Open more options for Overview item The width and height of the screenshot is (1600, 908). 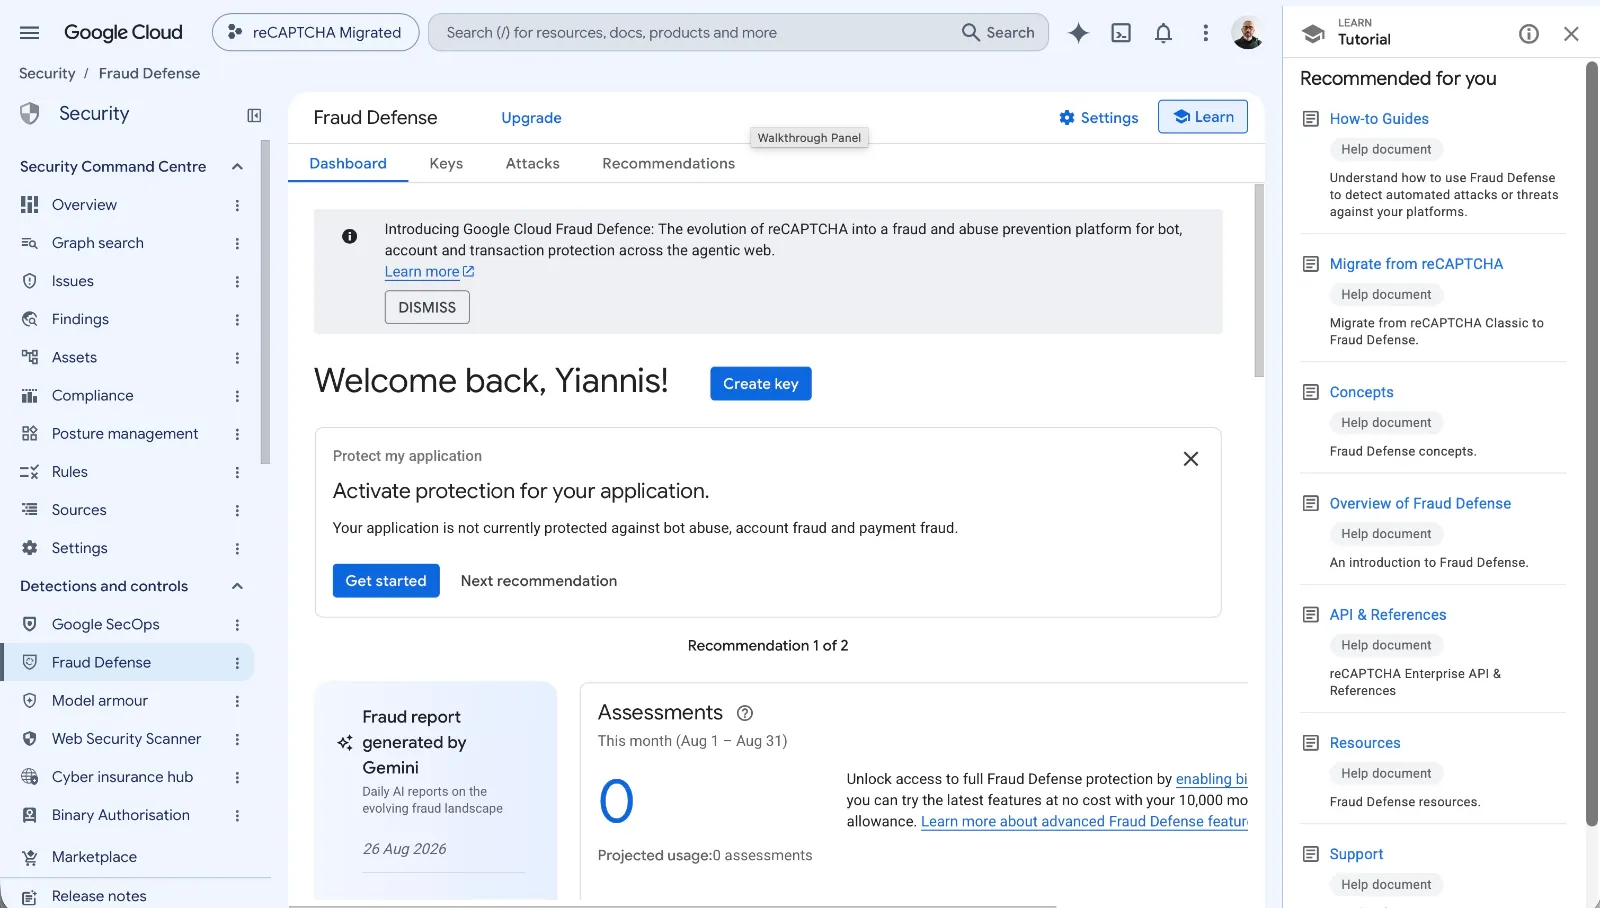[x=237, y=205]
